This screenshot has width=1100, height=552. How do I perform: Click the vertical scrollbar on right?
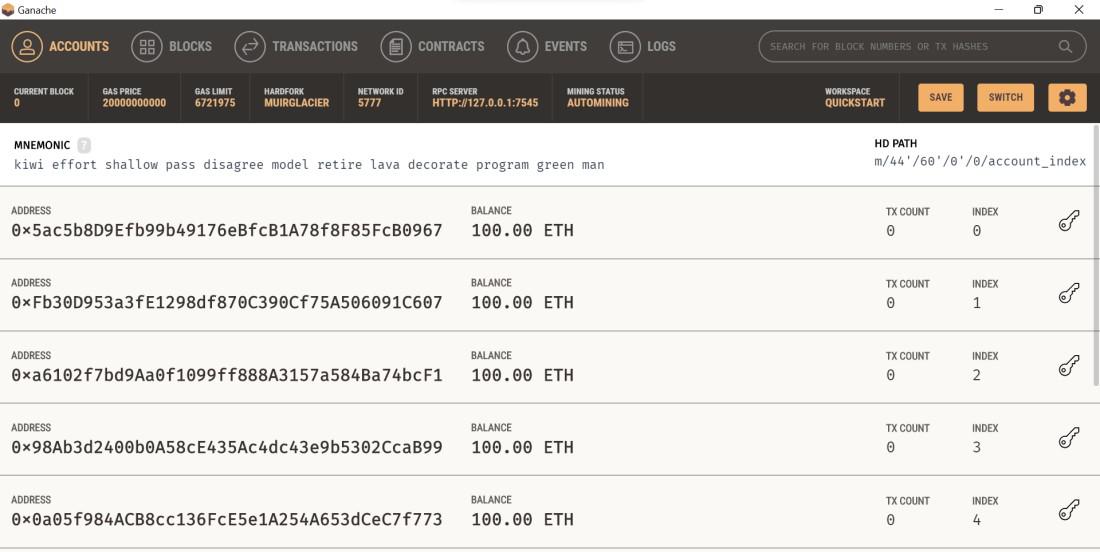coord(1096,250)
